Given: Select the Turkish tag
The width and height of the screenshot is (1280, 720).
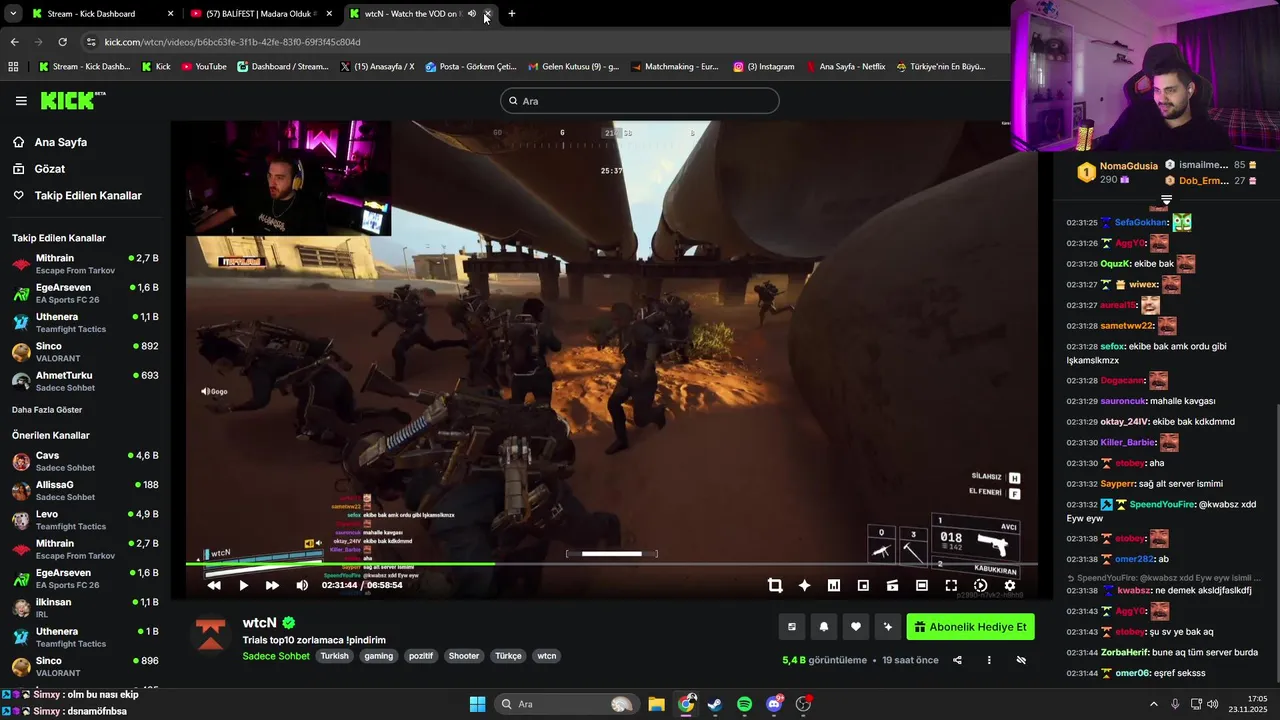Looking at the screenshot, I should pyautogui.click(x=334, y=656).
